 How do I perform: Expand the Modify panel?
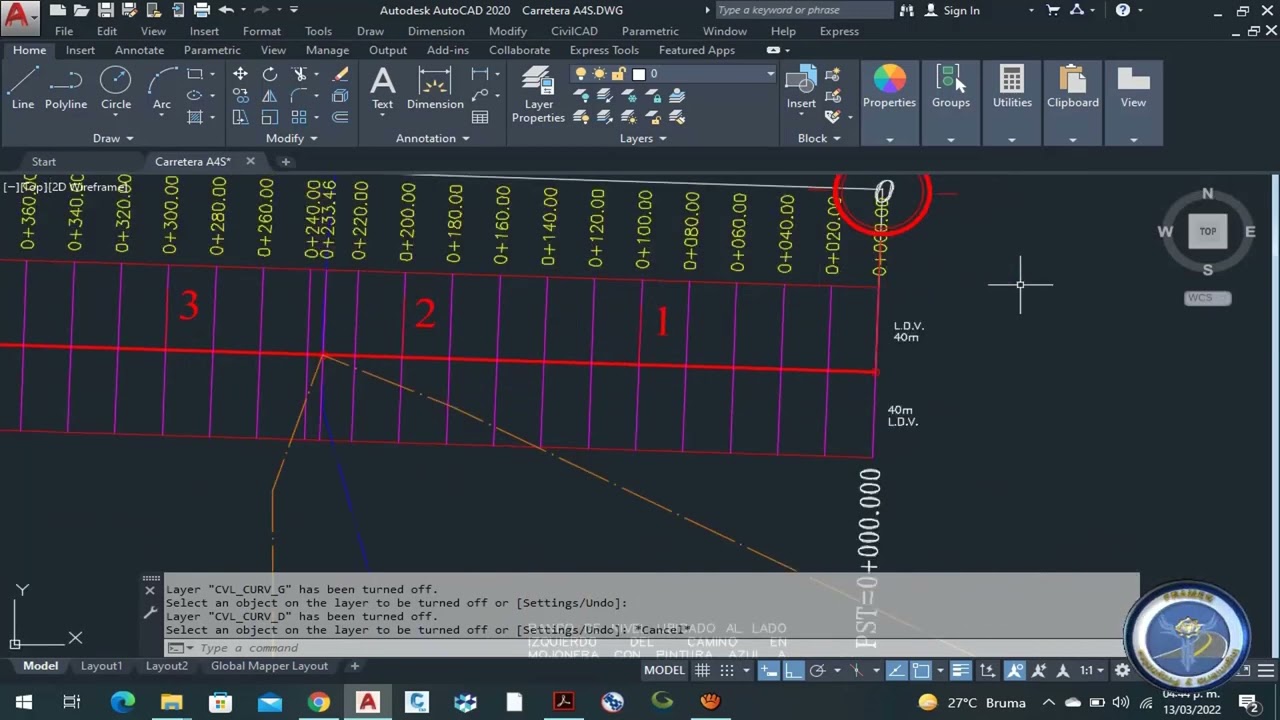pyautogui.click(x=291, y=138)
